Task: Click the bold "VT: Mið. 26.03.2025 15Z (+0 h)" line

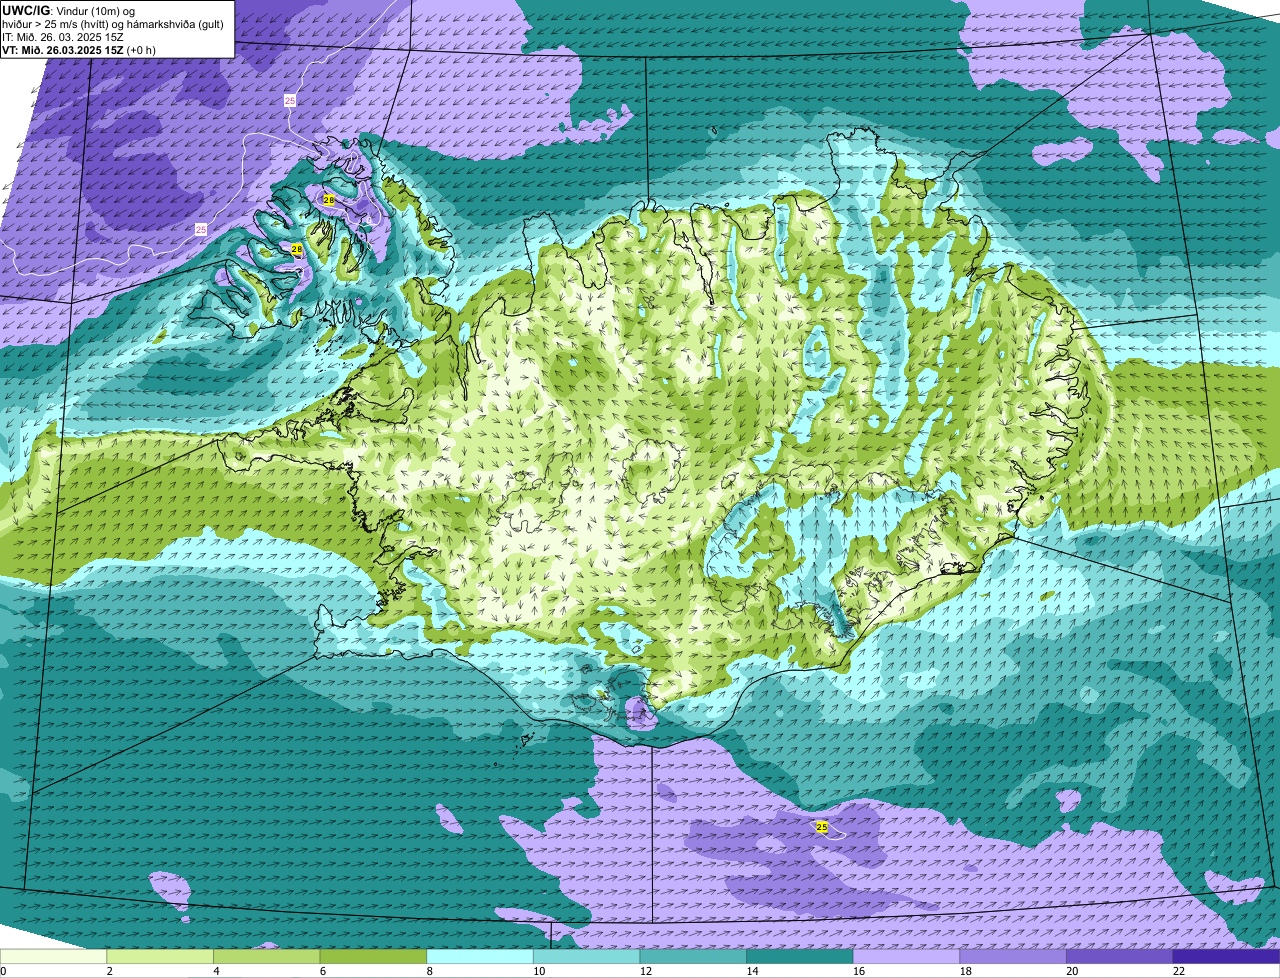Action: (x=79, y=50)
